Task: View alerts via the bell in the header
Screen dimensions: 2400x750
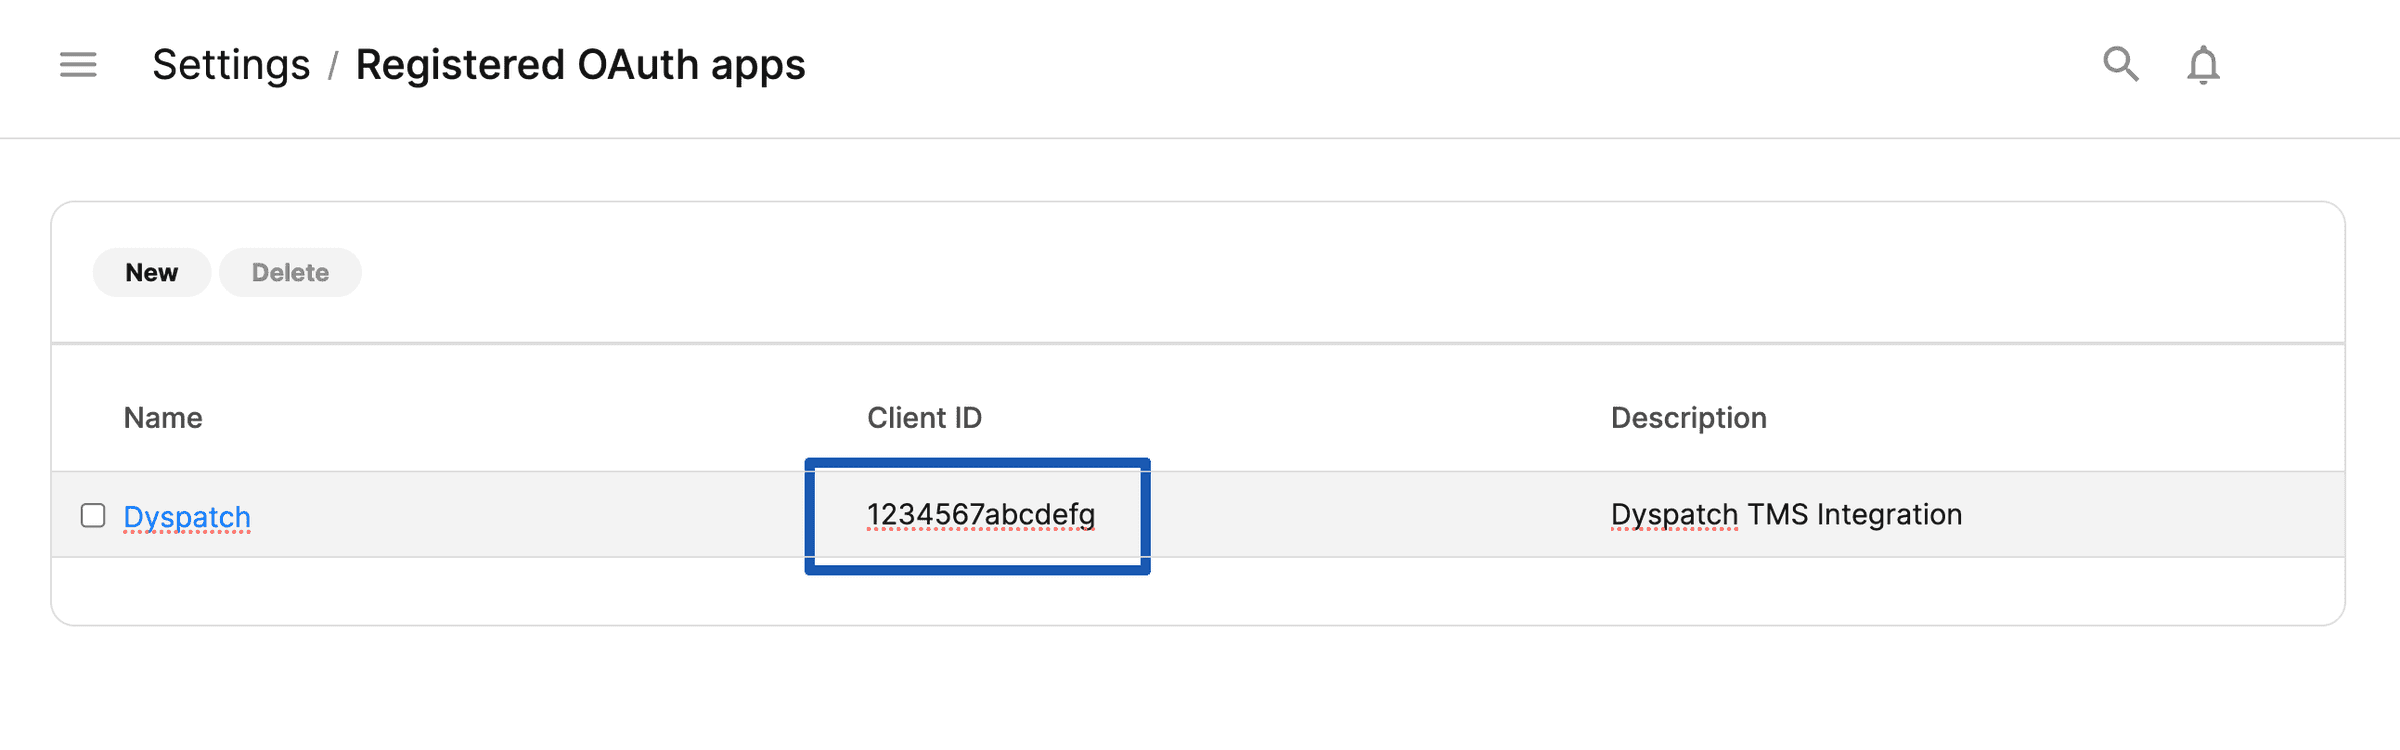Action: click(2204, 65)
